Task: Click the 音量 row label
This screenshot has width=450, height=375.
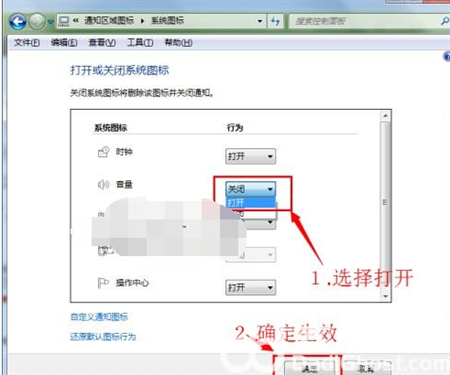Action: (124, 184)
